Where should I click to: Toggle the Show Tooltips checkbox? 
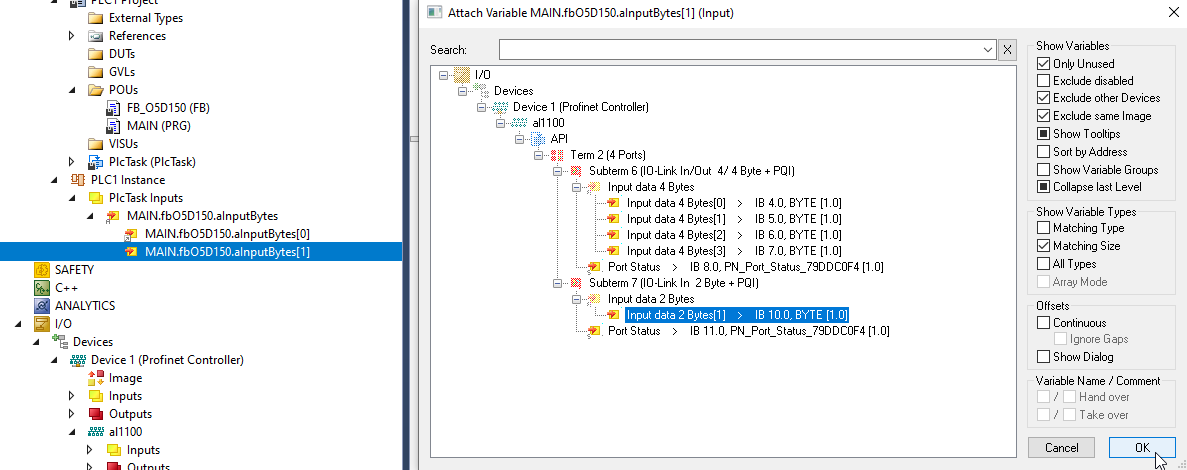(x=1044, y=134)
